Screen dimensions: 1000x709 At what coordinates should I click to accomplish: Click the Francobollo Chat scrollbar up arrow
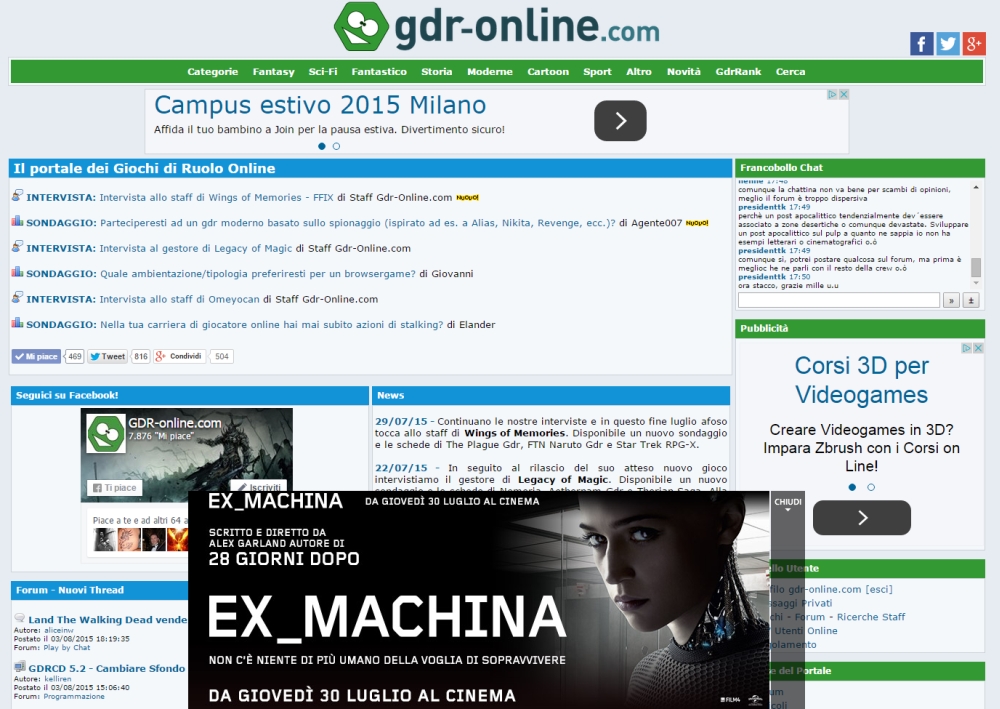tap(976, 187)
